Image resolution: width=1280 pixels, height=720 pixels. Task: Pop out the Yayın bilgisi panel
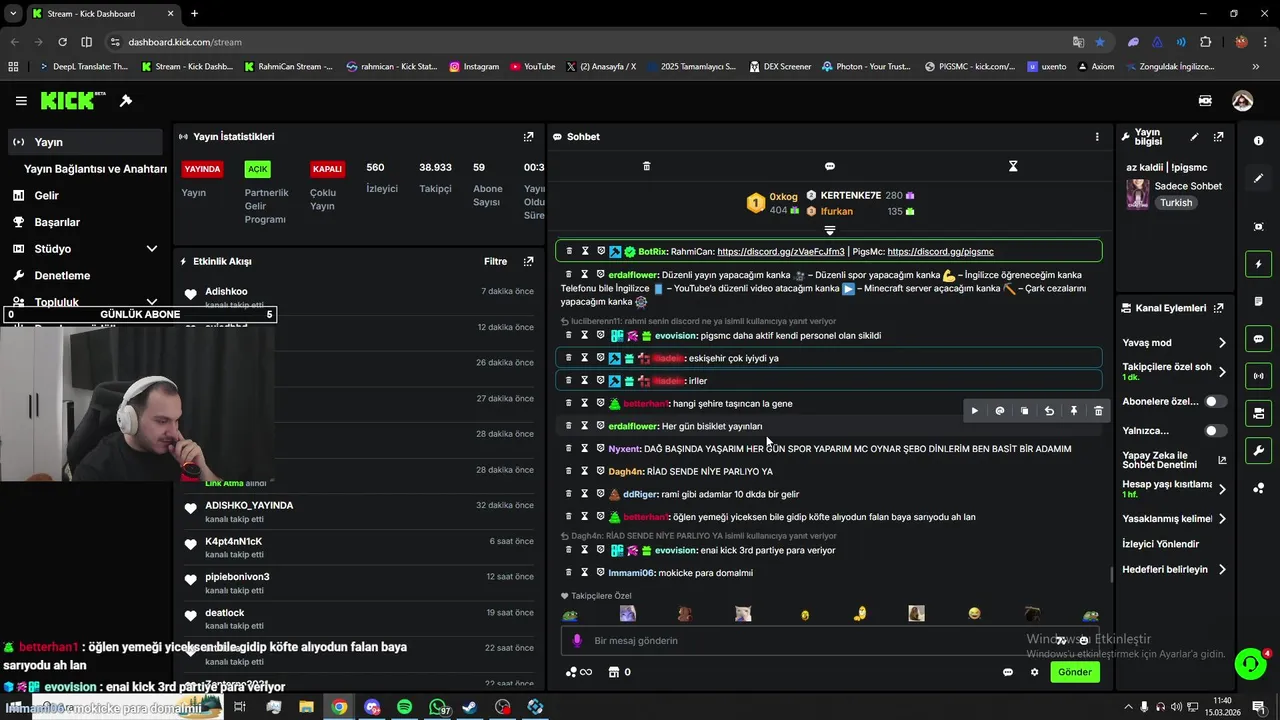click(x=1218, y=137)
